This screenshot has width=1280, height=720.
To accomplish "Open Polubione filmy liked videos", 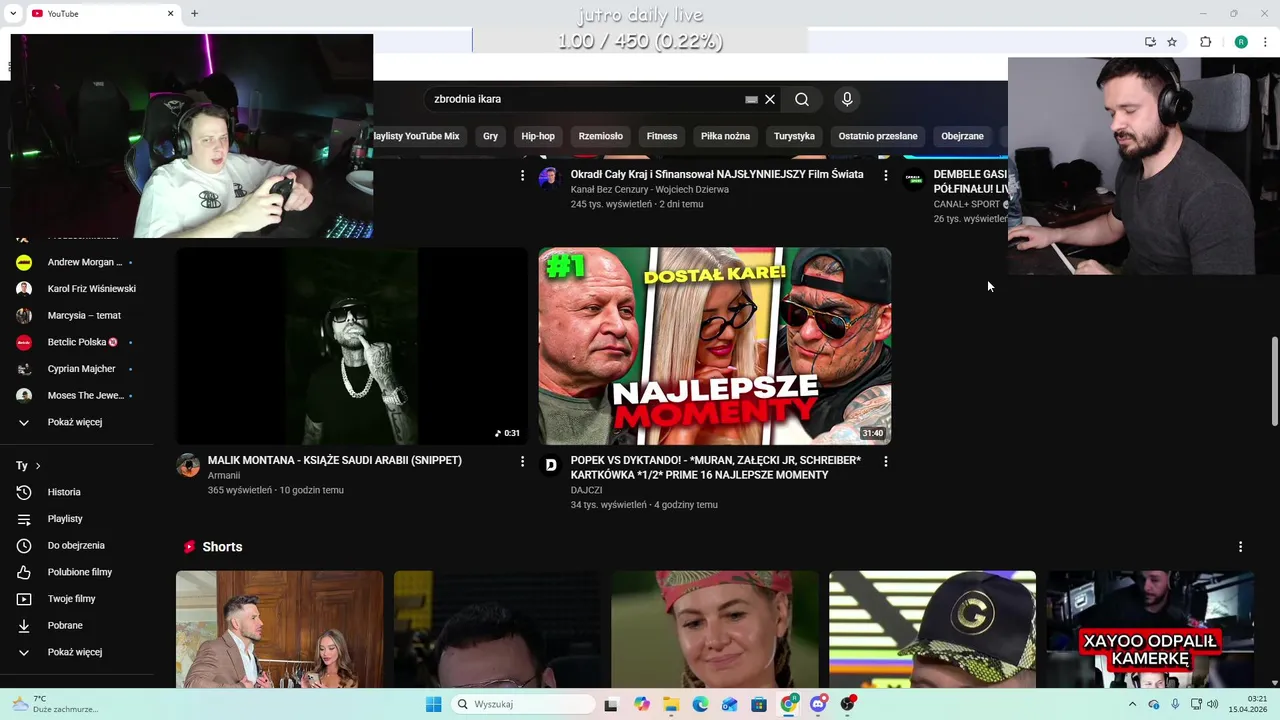I will [77, 572].
